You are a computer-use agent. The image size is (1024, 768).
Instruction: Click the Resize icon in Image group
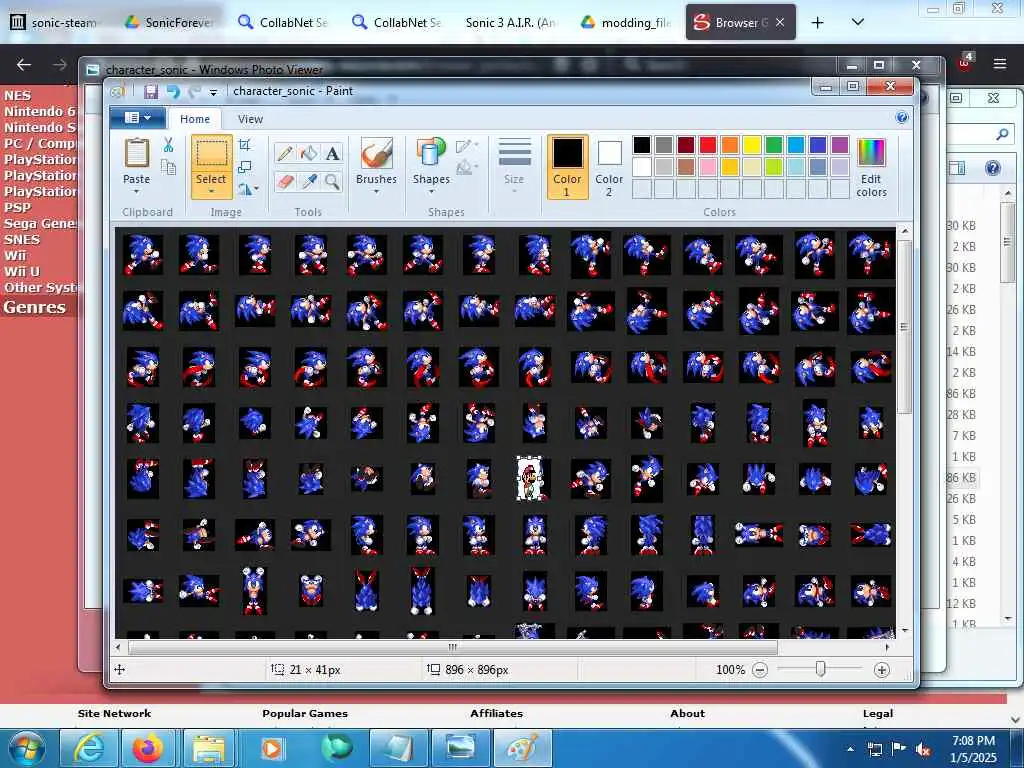click(x=245, y=167)
